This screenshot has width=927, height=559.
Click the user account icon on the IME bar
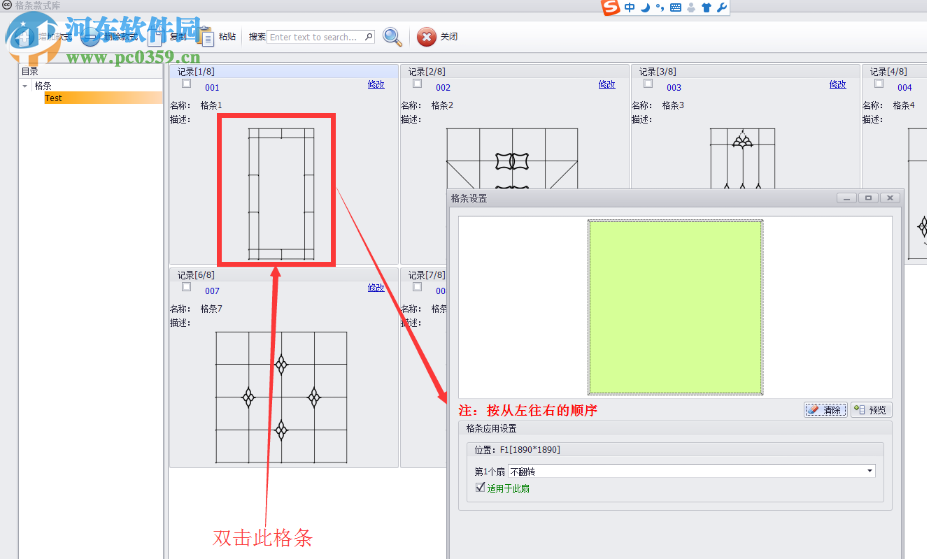click(691, 7)
